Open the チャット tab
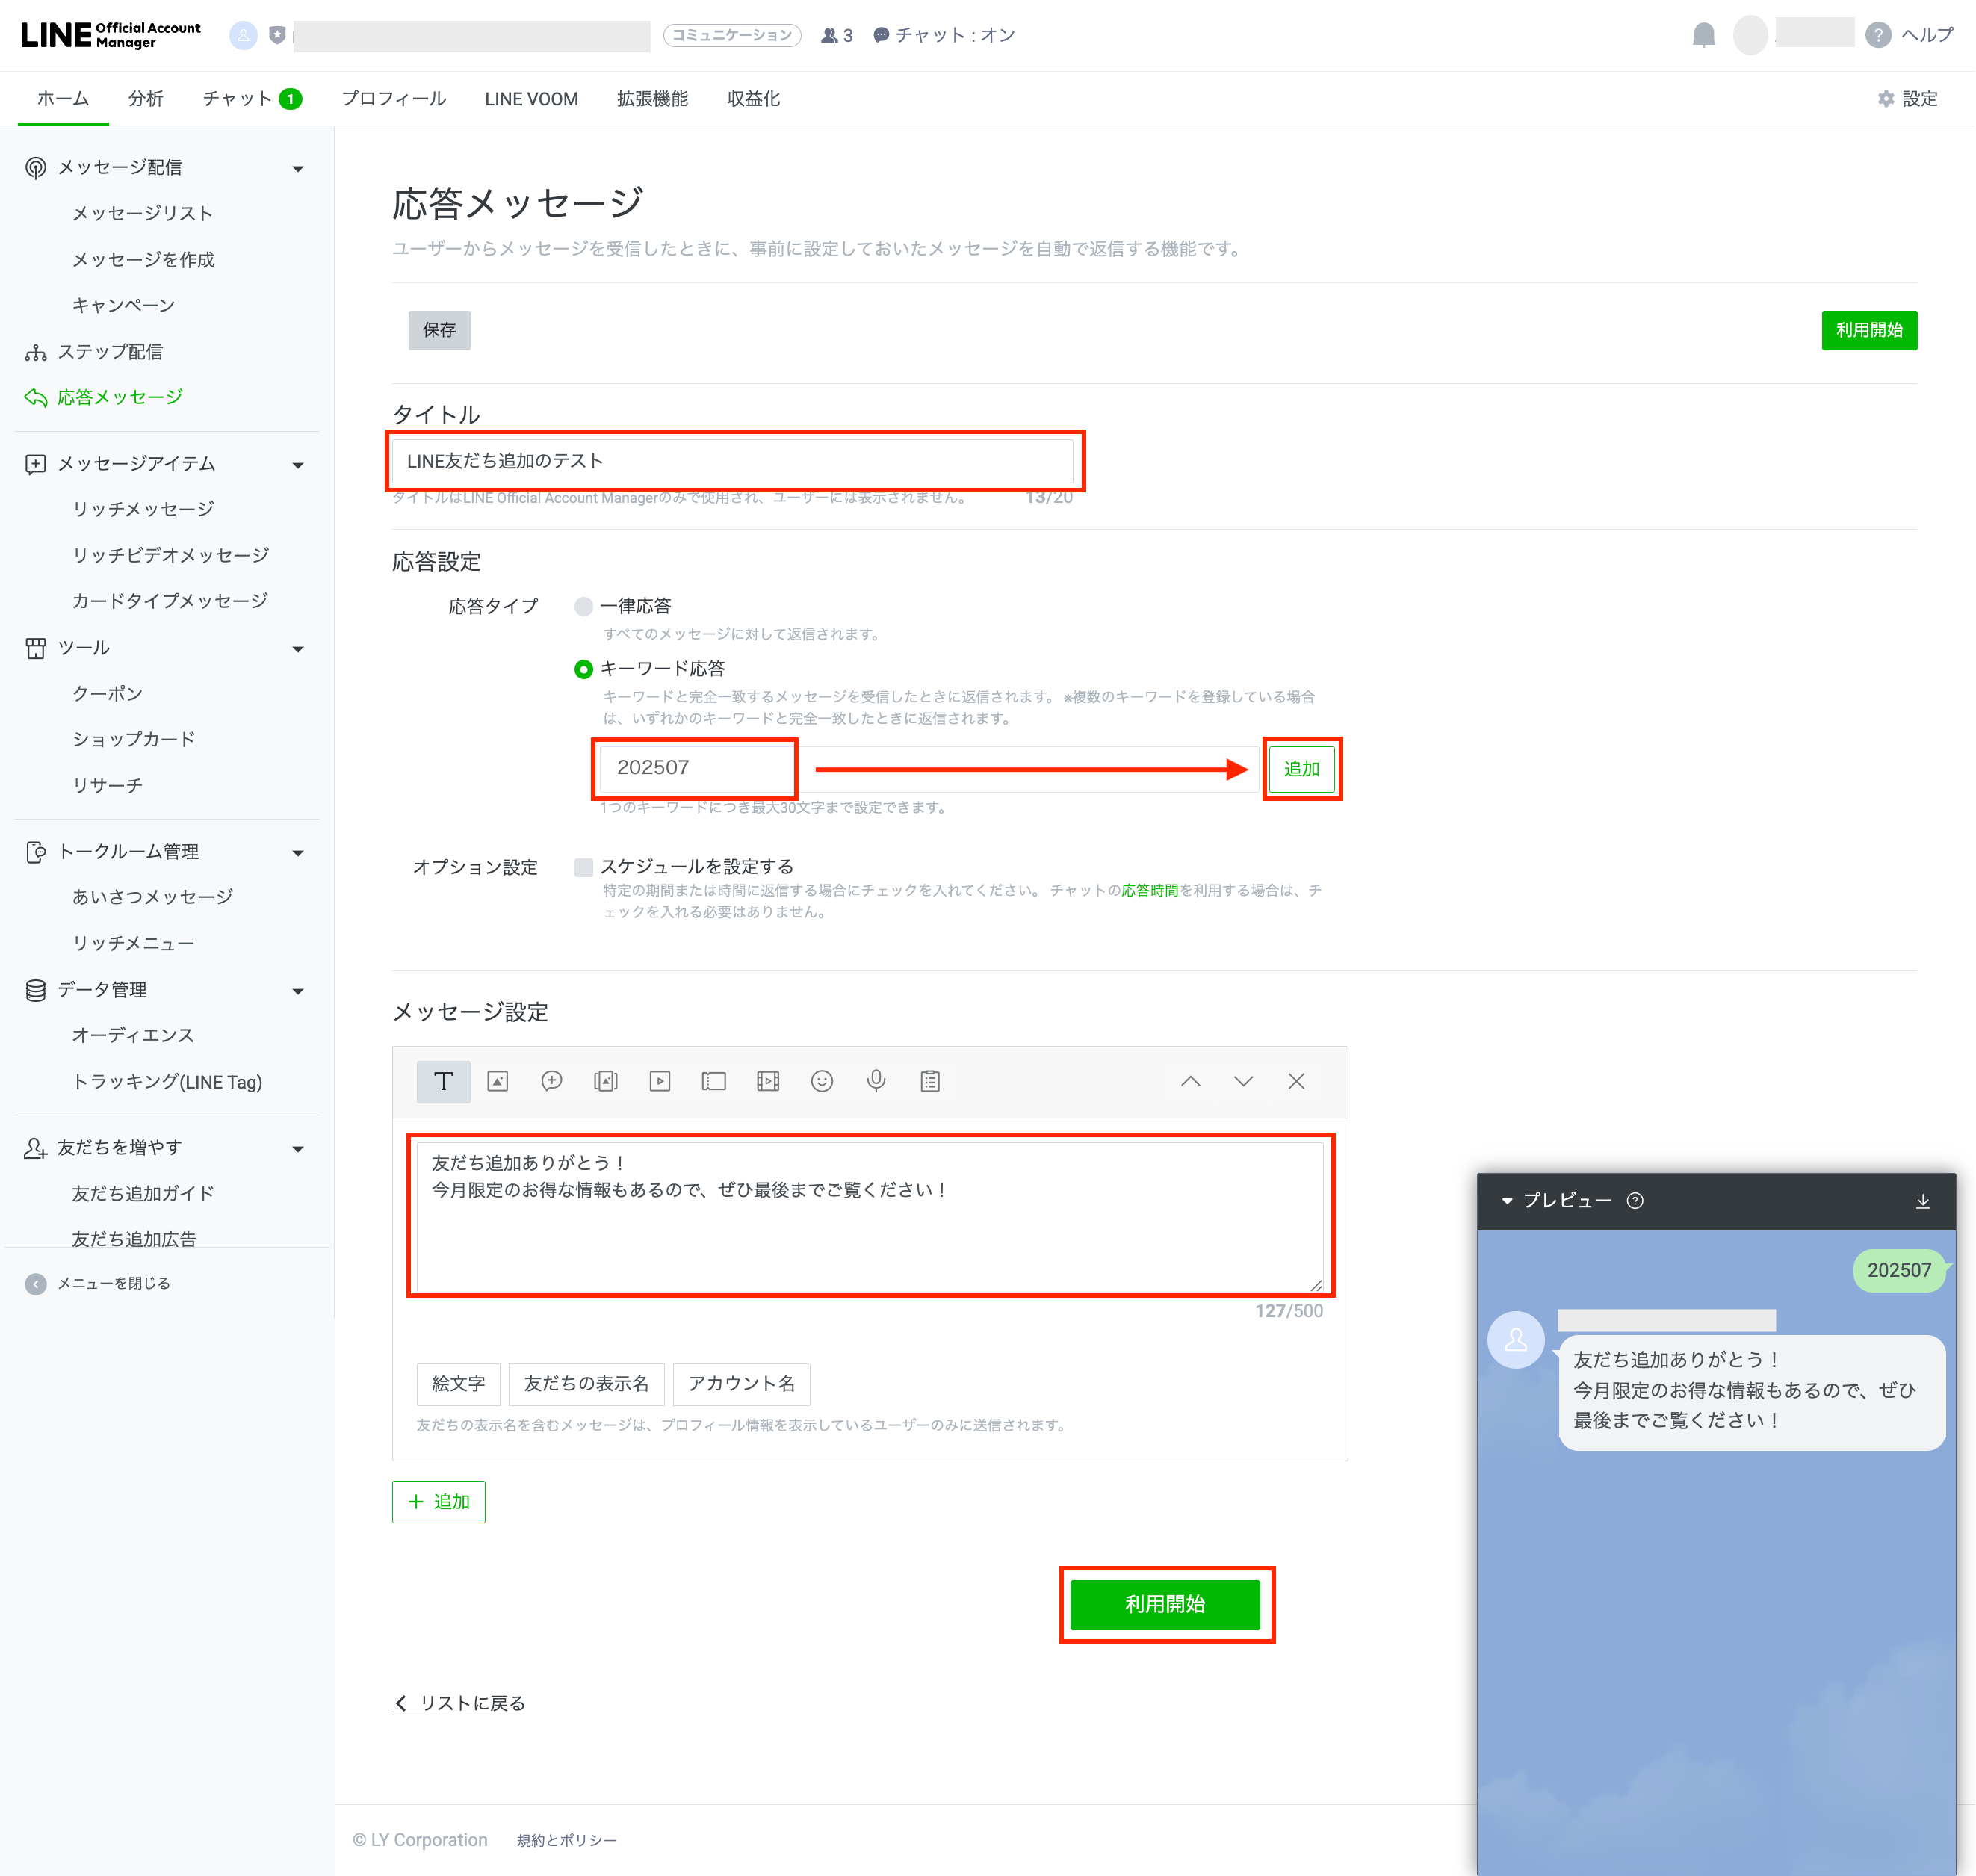Screen dimensions: 1976x1876 point(252,99)
